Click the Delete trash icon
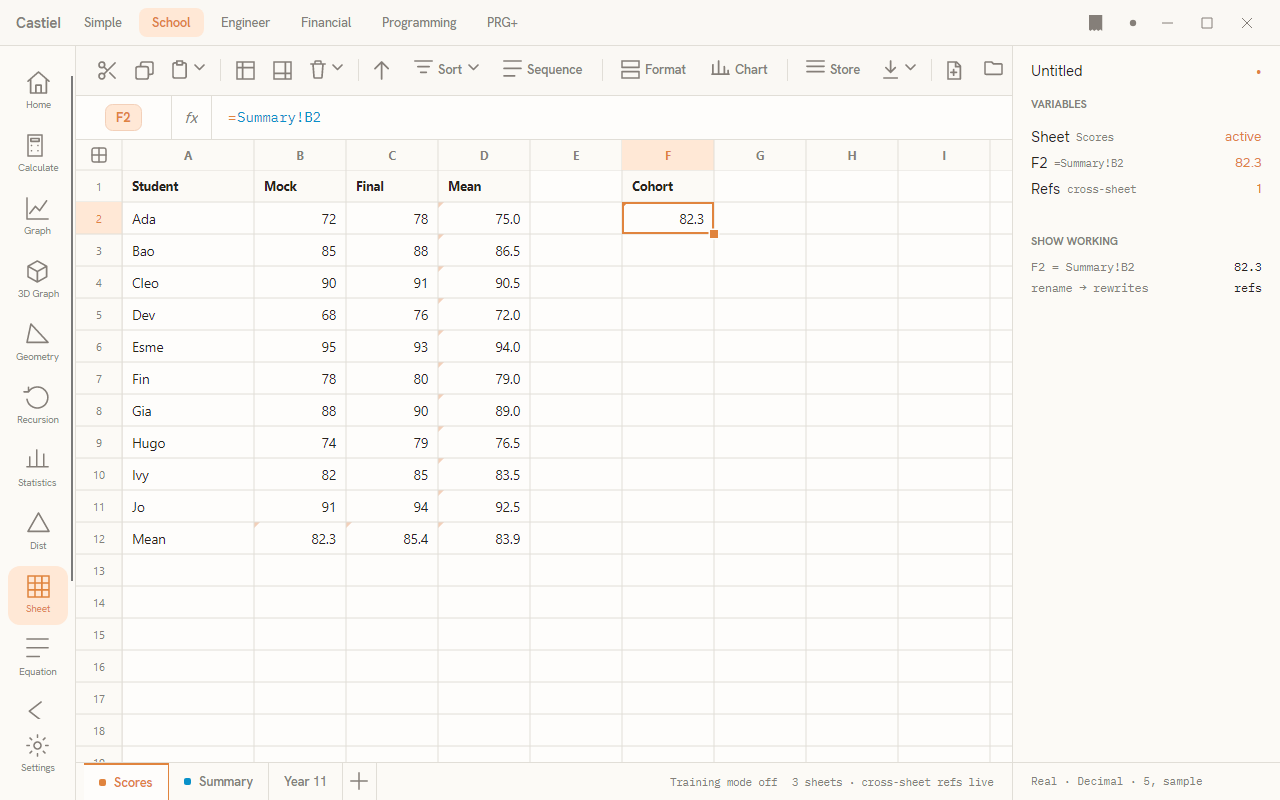Viewport: 1280px width, 800px height. click(x=317, y=70)
